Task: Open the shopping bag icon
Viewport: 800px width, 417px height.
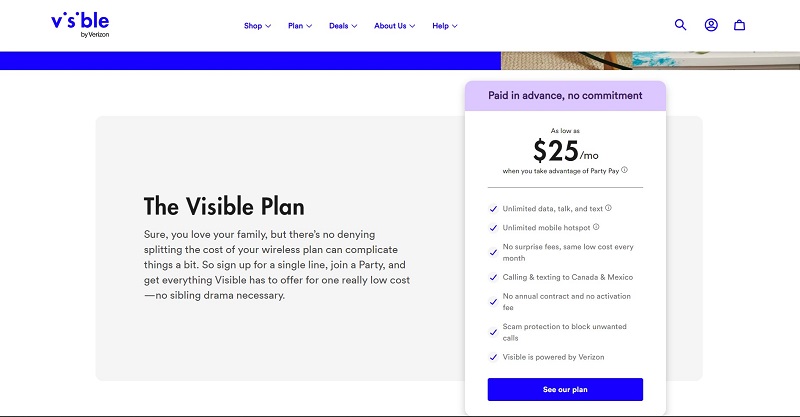Action: coord(740,25)
